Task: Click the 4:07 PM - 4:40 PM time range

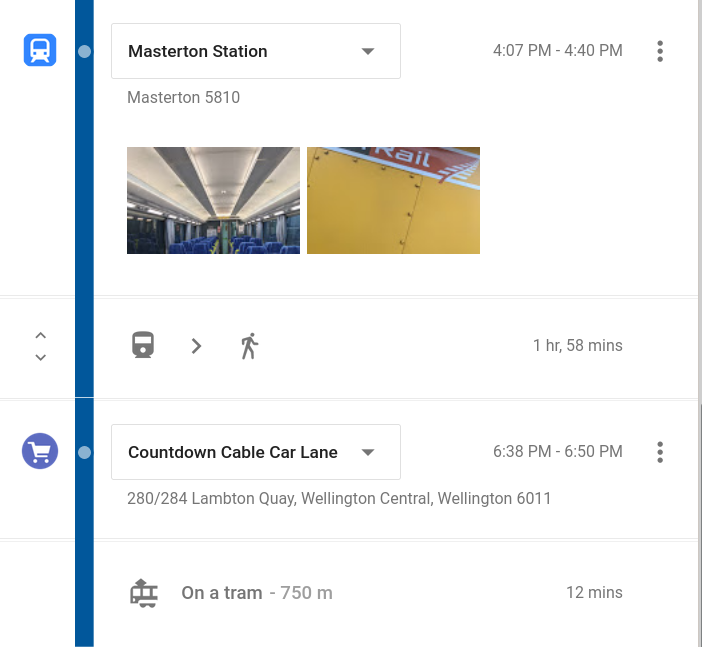Action: [x=557, y=51]
